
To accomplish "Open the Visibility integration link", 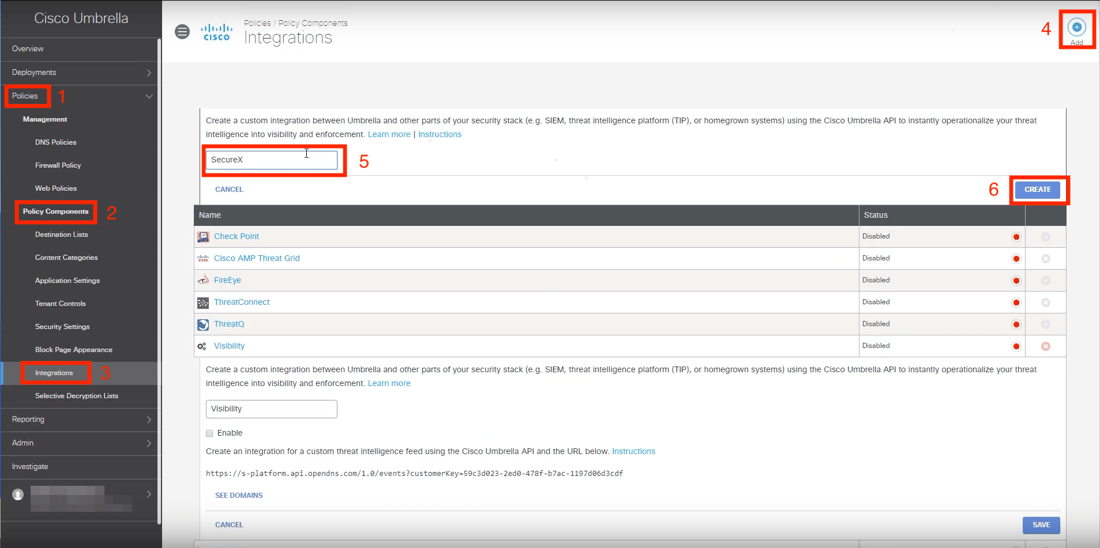I will [229, 346].
